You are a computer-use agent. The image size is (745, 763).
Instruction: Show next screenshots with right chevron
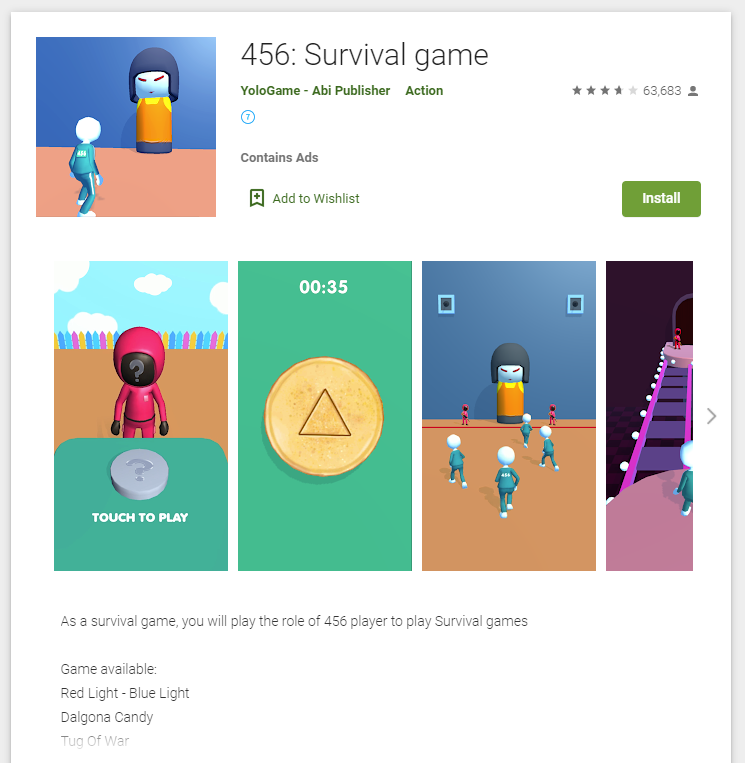coord(711,416)
